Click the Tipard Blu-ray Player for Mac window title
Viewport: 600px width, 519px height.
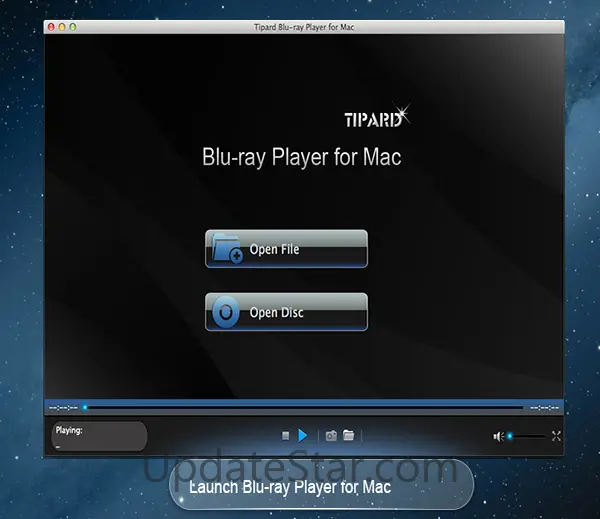point(304,27)
